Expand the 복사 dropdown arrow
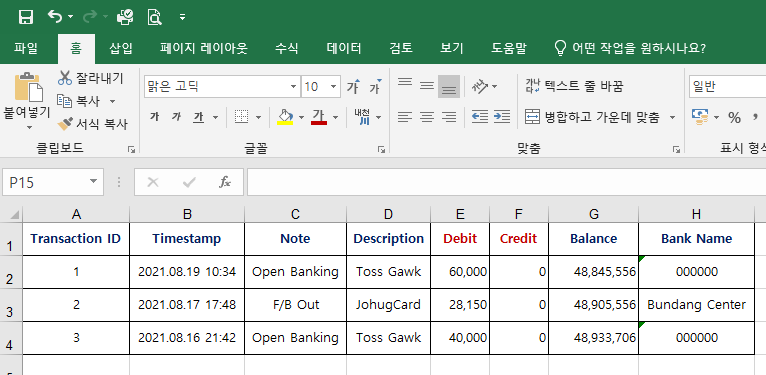The image size is (766, 375). coord(112,102)
